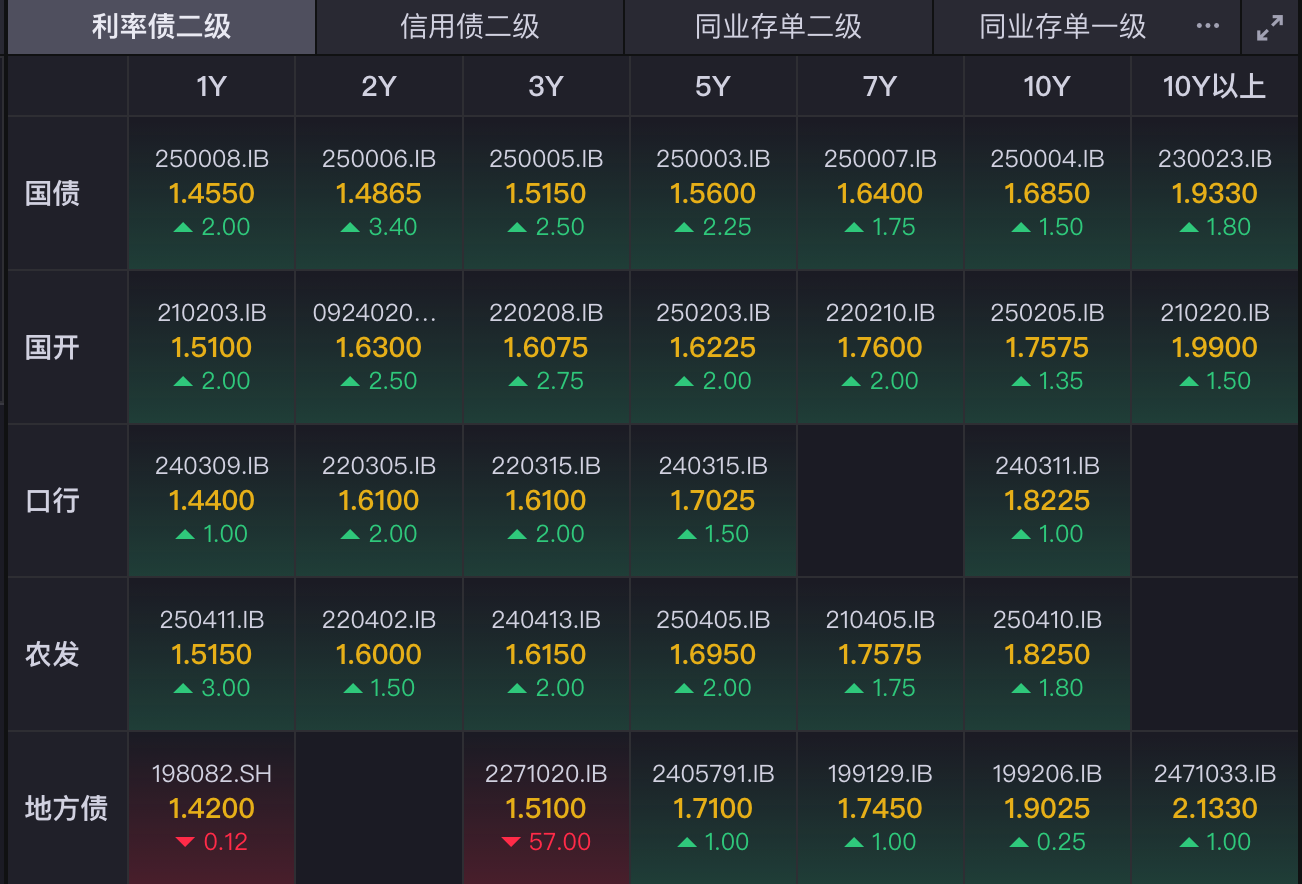
Task: Click the 1.7025 yield value
Action: (713, 500)
